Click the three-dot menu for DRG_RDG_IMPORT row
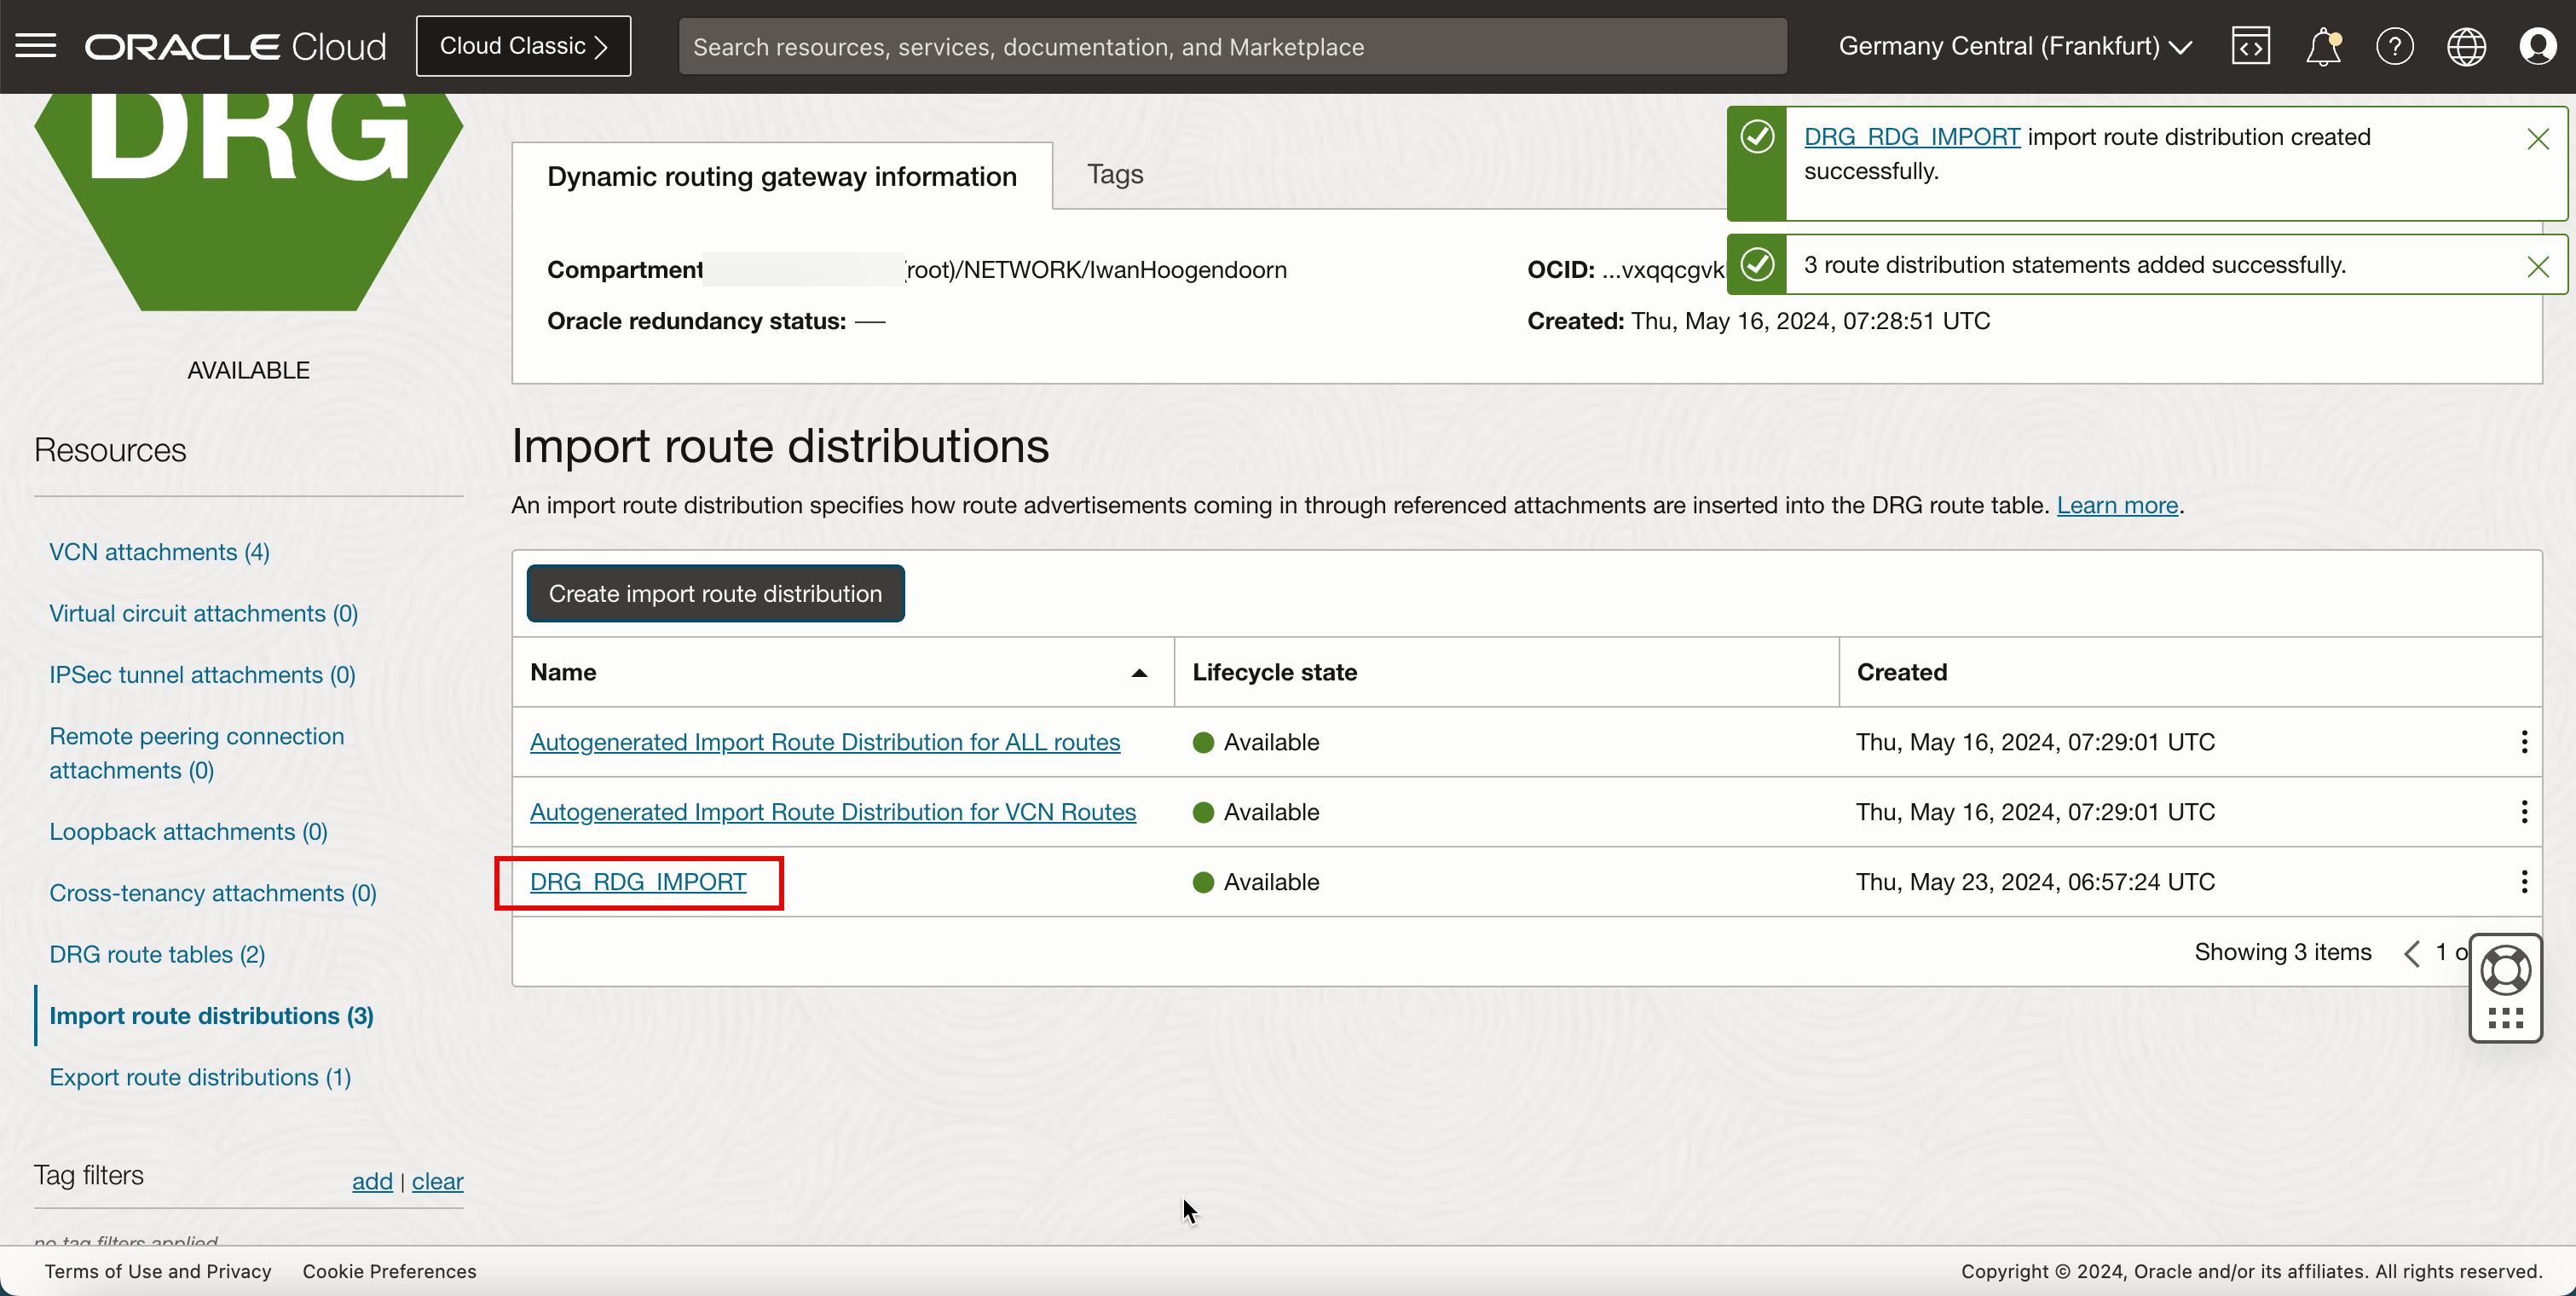Image resolution: width=2576 pixels, height=1296 pixels. pos(2523,881)
